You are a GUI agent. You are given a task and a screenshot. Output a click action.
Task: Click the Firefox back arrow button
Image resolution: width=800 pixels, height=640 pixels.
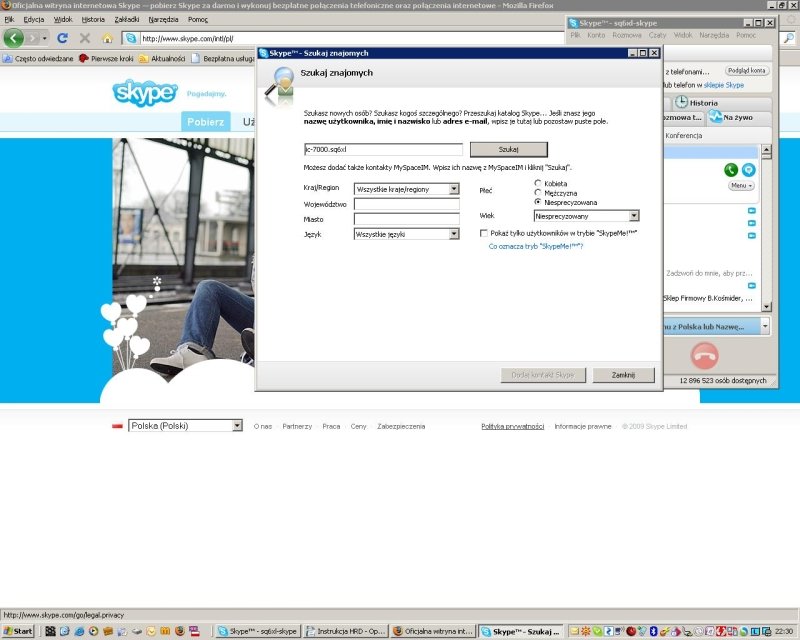tap(14, 38)
